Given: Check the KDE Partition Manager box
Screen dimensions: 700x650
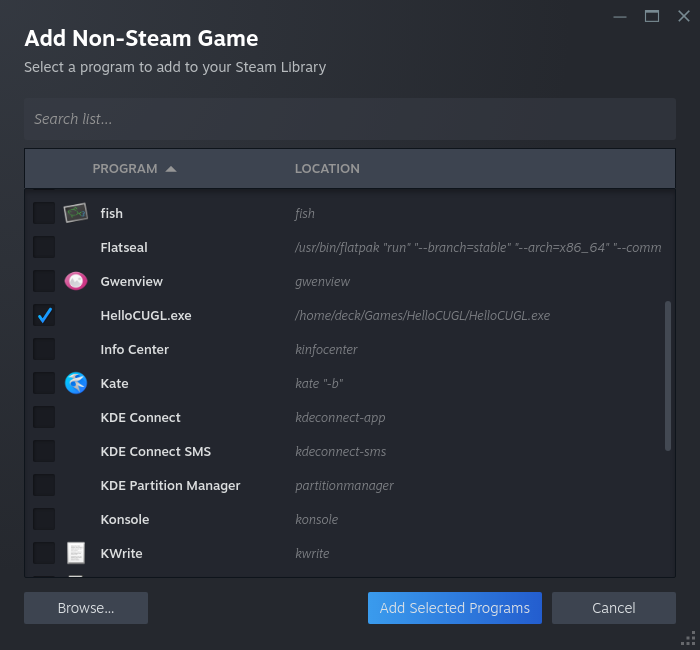Looking at the screenshot, I should tap(44, 485).
